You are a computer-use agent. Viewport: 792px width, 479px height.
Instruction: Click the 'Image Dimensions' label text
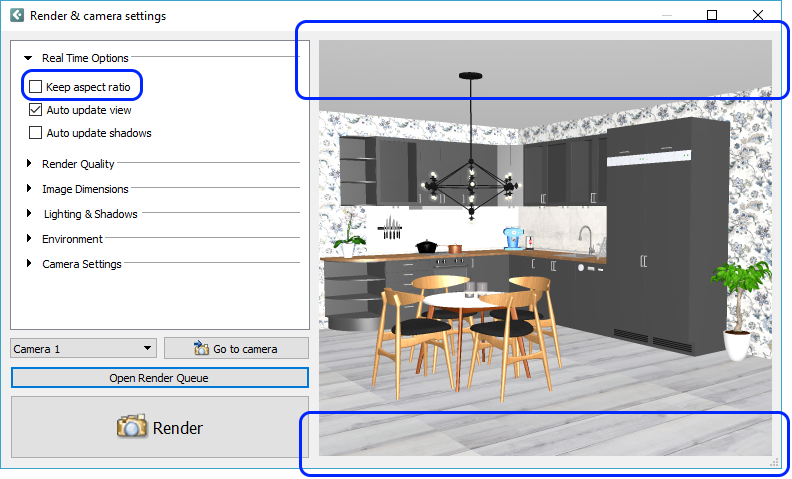pyautogui.click(x=85, y=189)
